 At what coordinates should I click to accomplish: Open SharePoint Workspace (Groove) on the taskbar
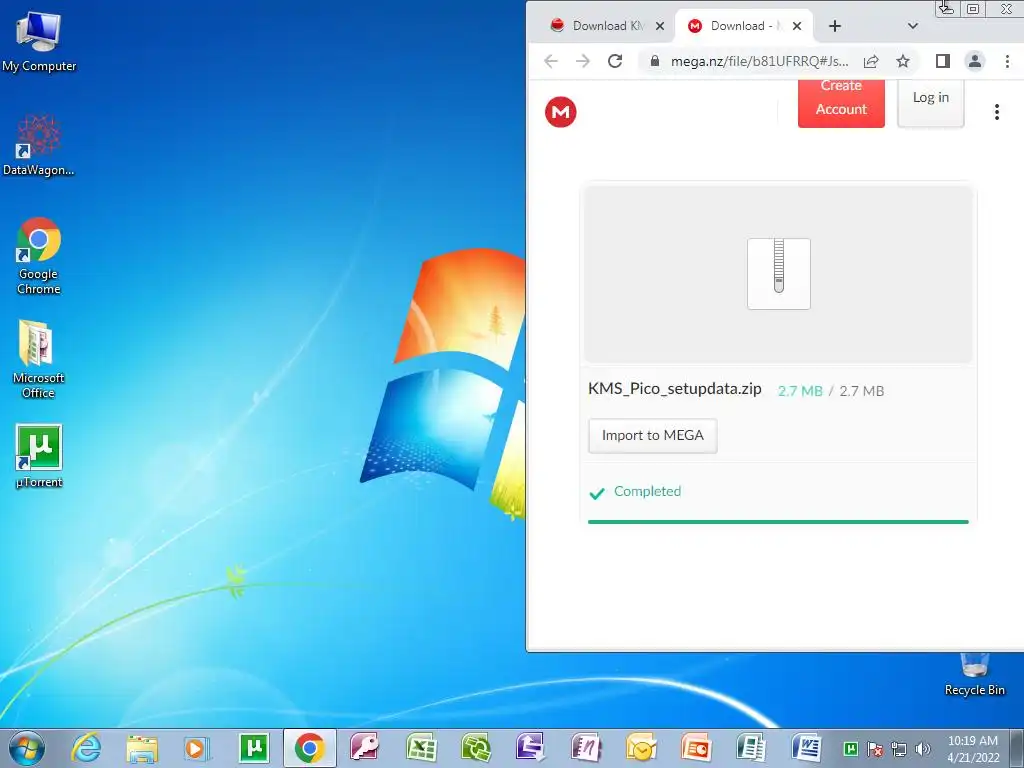476,748
